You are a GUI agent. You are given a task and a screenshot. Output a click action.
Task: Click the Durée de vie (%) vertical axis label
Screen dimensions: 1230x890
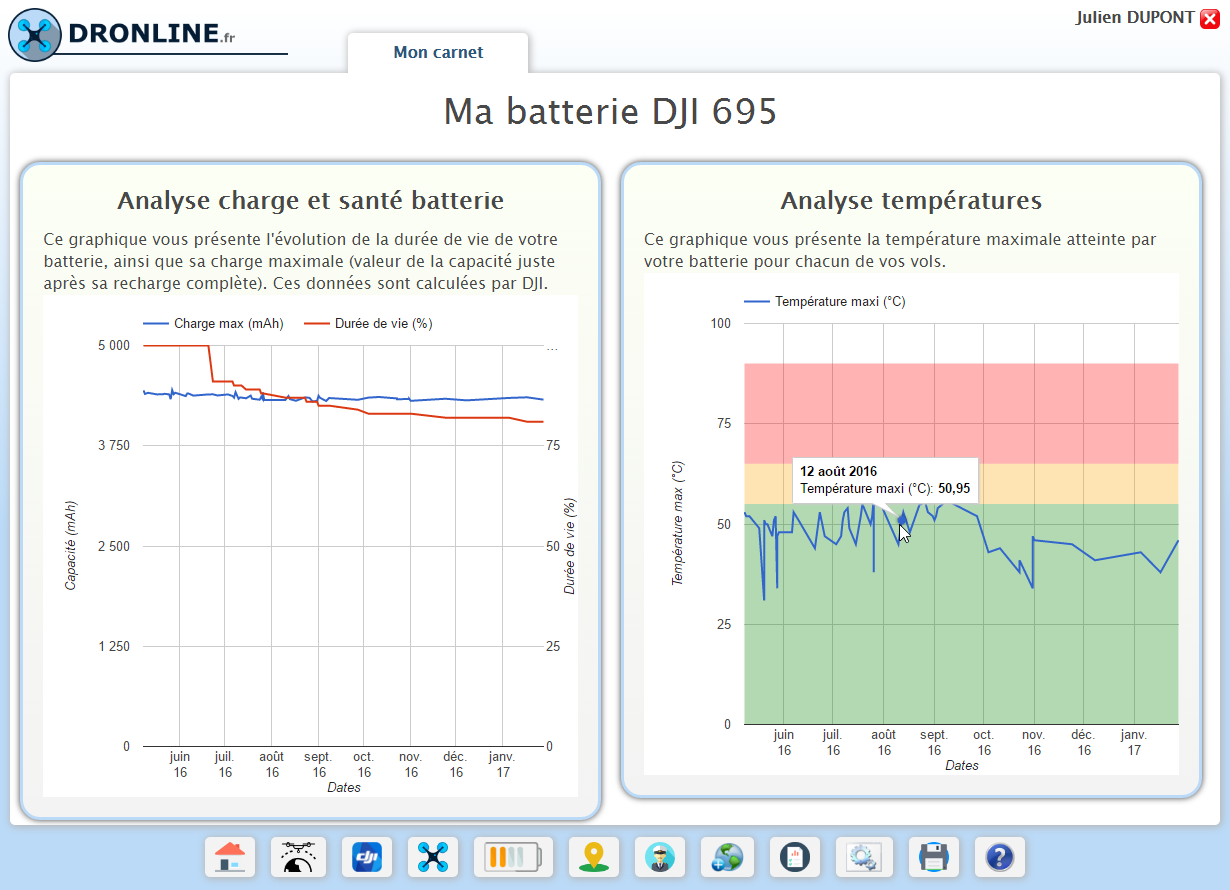tap(570, 546)
